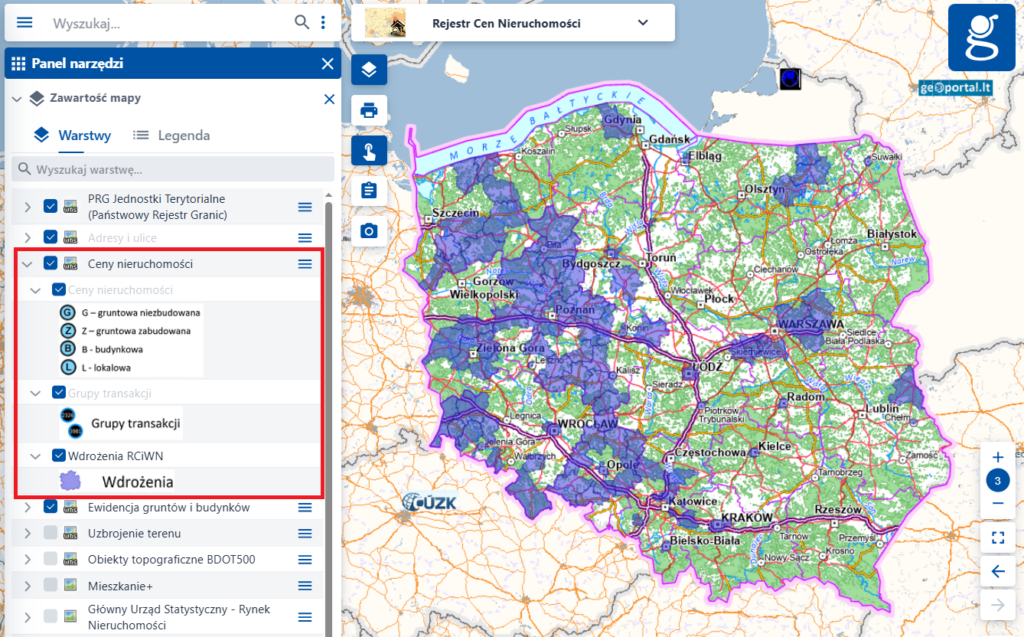The image size is (1024, 637).
Task: Zoom in with the plus button
Action: 997,457
